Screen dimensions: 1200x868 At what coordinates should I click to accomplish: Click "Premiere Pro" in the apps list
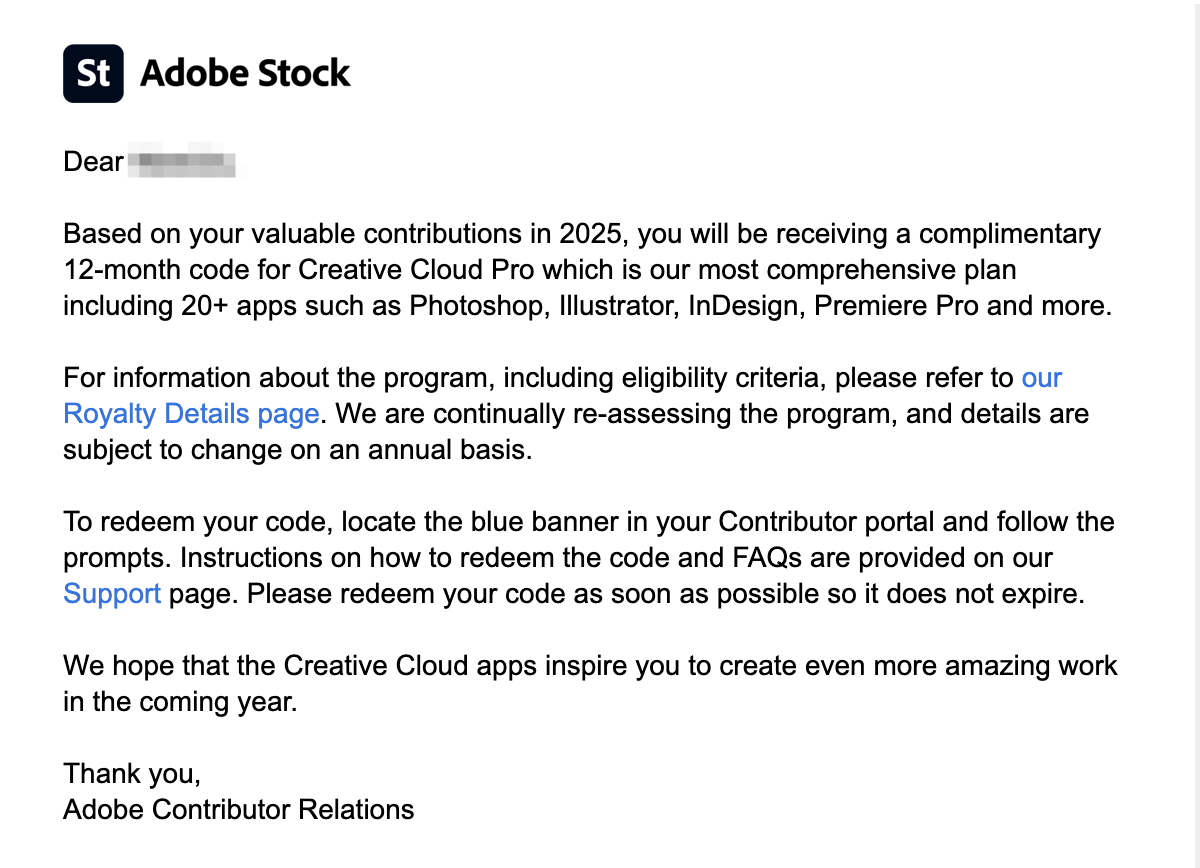coord(896,306)
